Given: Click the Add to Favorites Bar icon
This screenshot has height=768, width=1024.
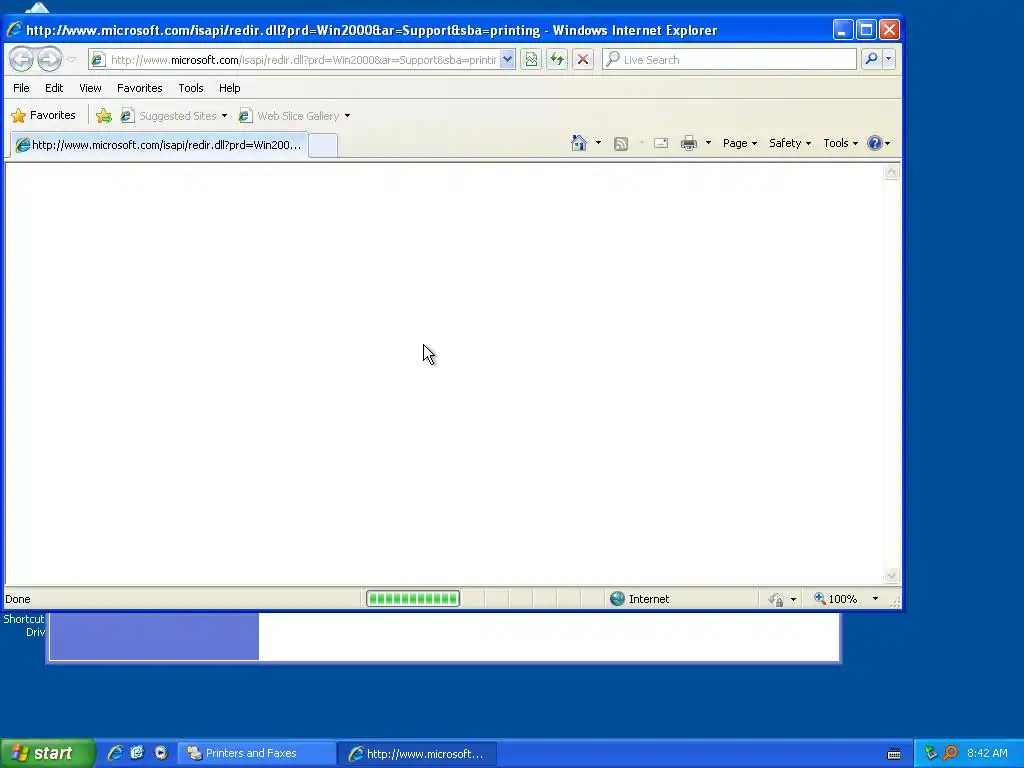Looking at the screenshot, I should [x=104, y=116].
